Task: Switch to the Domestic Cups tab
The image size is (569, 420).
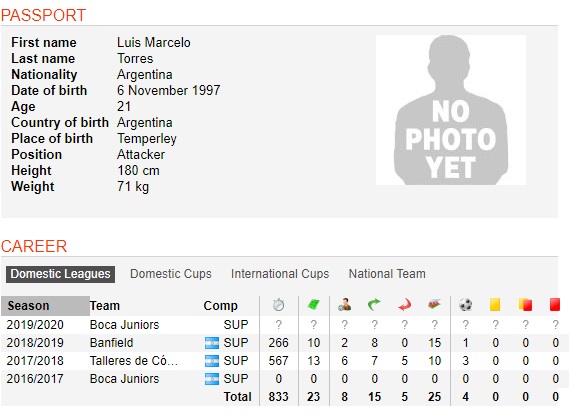Action: click(x=171, y=274)
